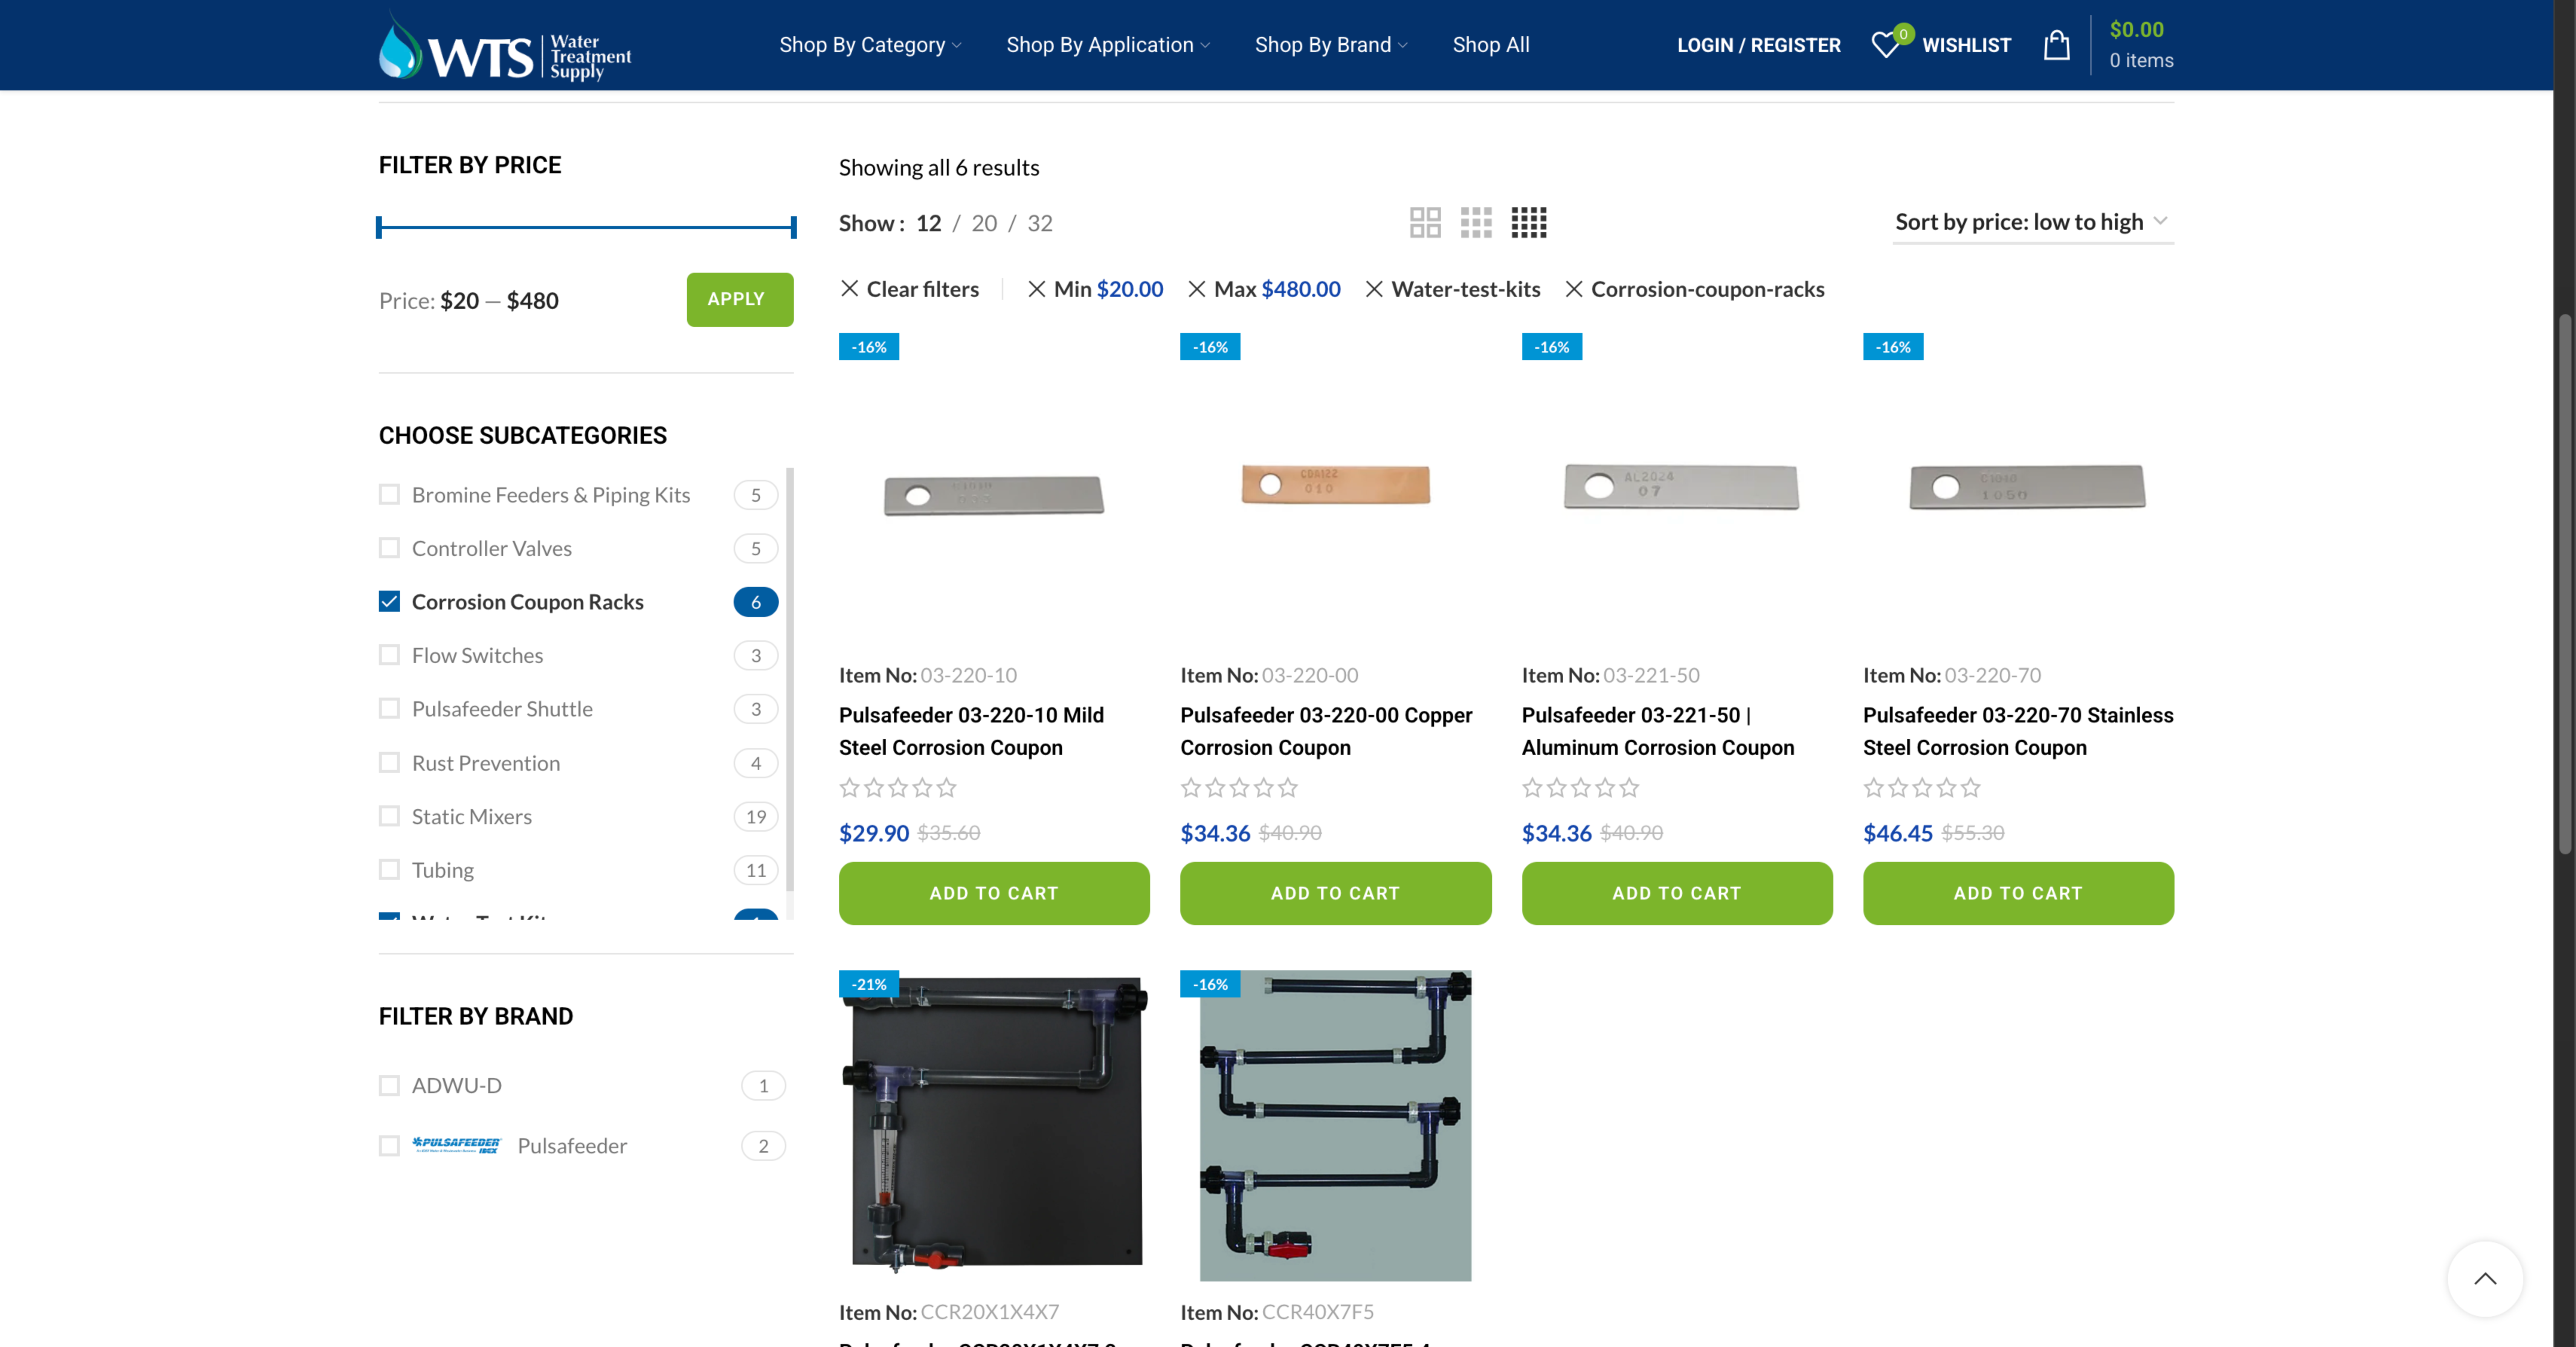2576x1347 pixels.
Task: Check the Static Mixers subcategory
Action: (x=389, y=816)
